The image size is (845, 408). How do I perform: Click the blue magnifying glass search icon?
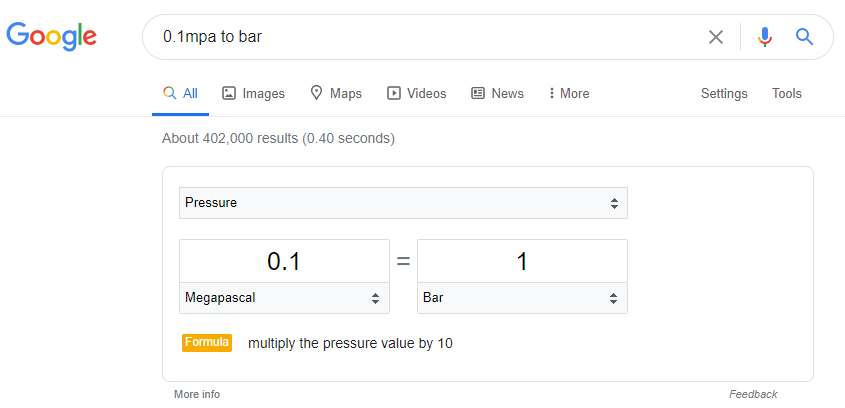[804, 37]
